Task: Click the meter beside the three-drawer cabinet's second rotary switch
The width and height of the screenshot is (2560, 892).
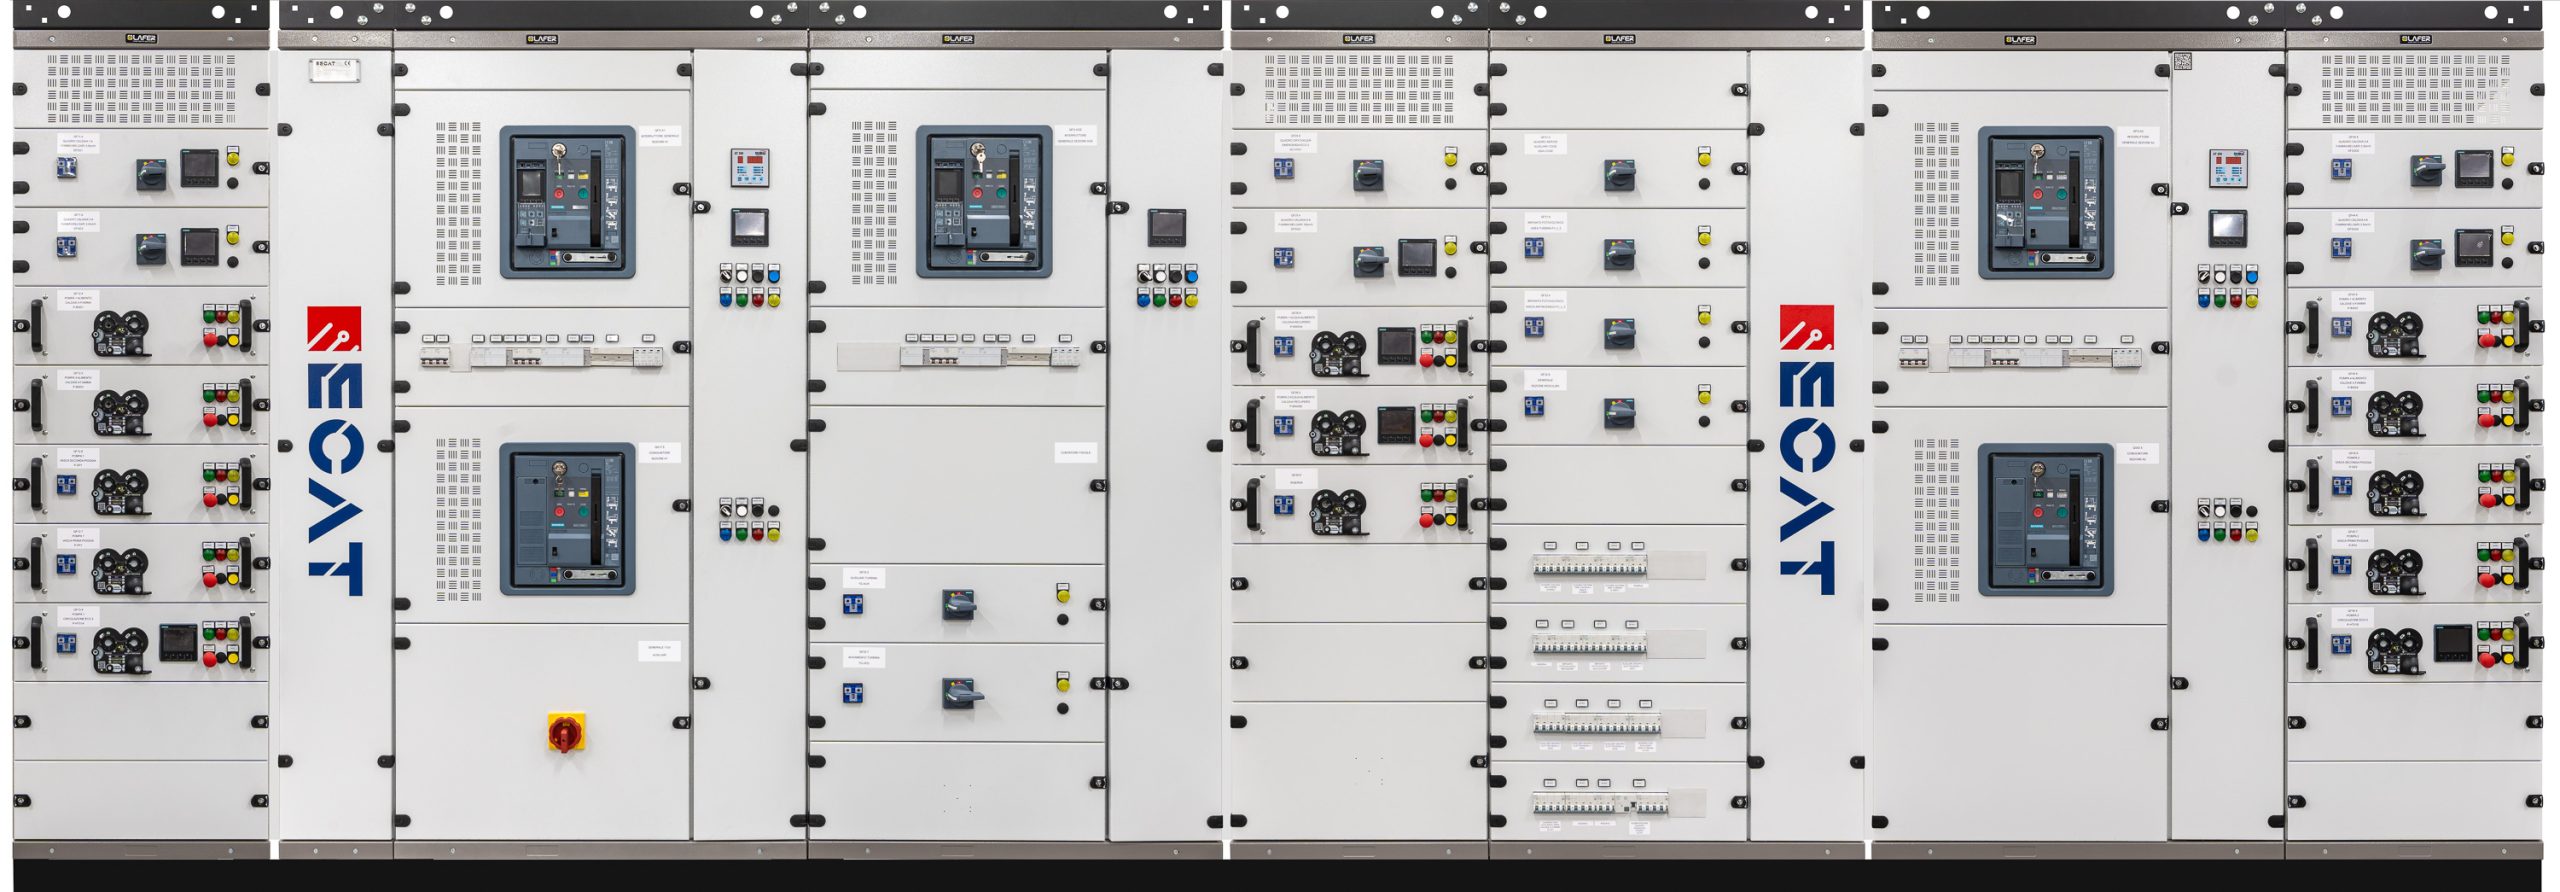Action: (x=1417, y=257)
